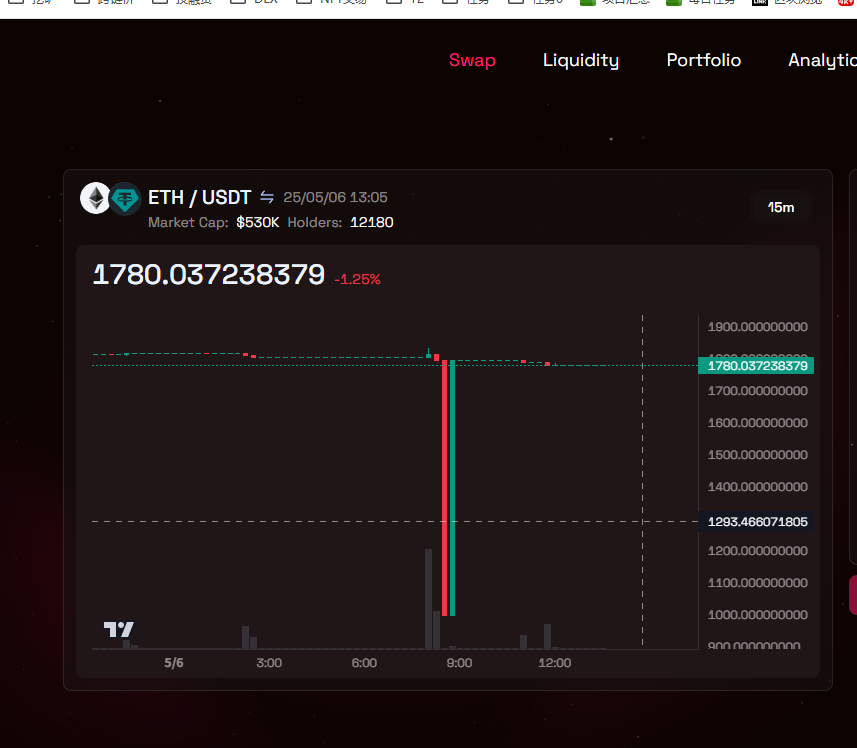Click the large 1780.037238379 price heading
The width and height of the screenshot is (857, 748).
[209, 274]
